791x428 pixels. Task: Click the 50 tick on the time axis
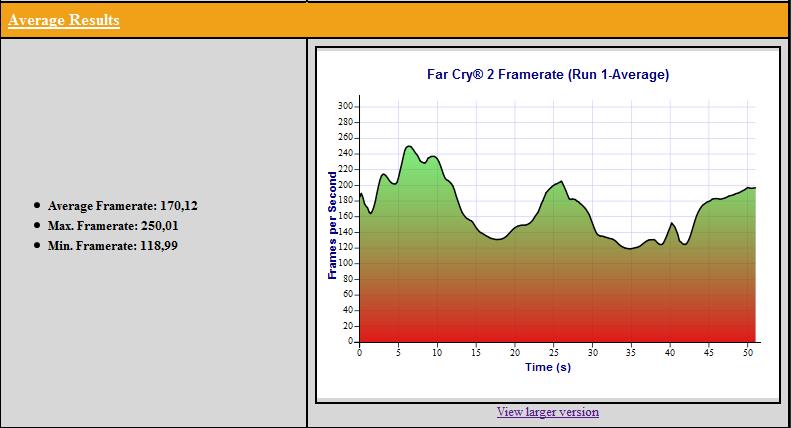pyautogui.click(x=748, y=353)
